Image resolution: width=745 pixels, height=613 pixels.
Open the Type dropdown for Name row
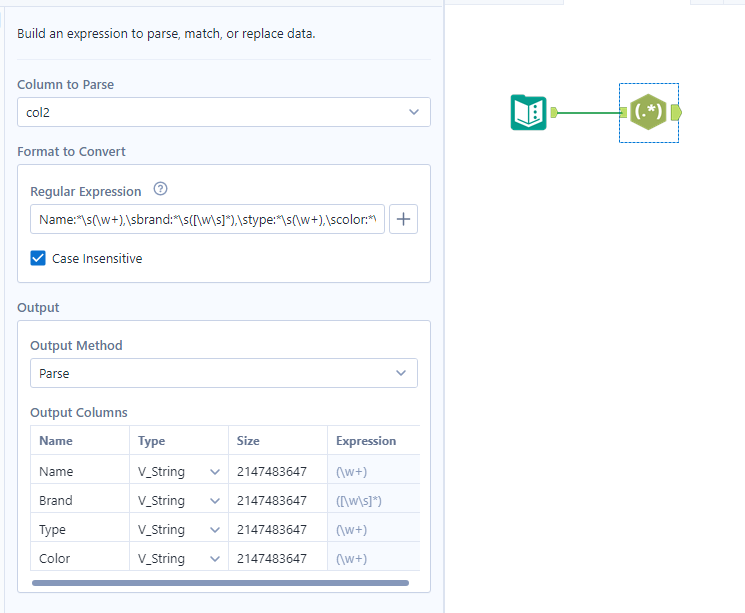tap(214, 471)
